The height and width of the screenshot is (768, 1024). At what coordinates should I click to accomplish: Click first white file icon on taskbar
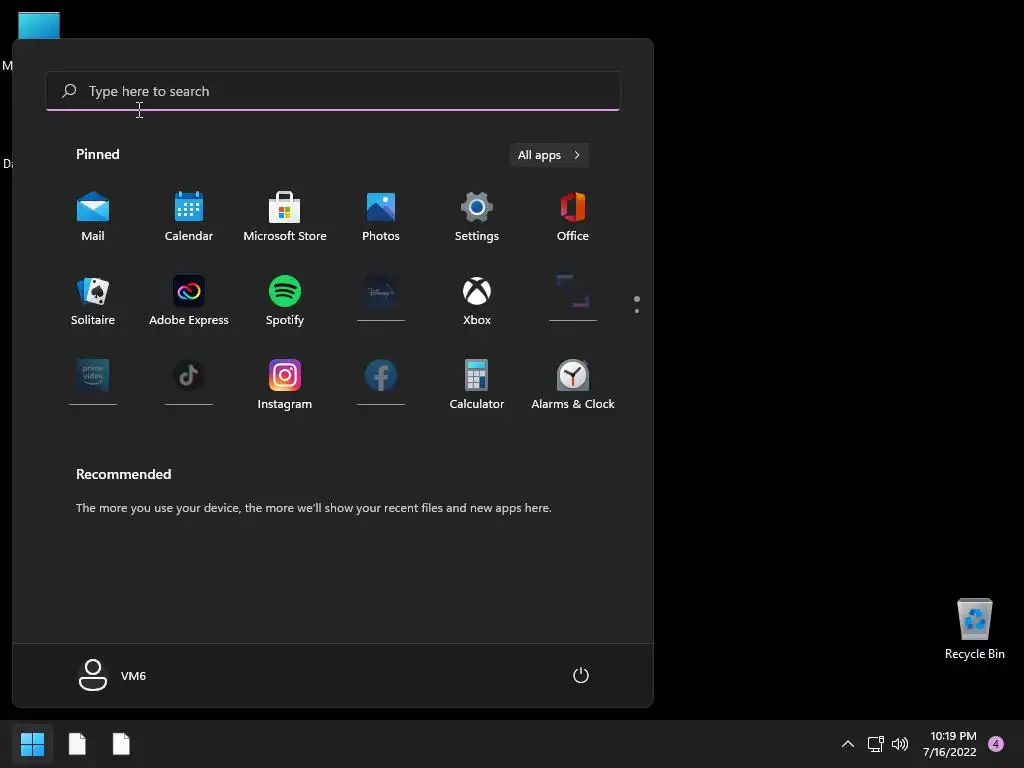click(x=77, y=744)
